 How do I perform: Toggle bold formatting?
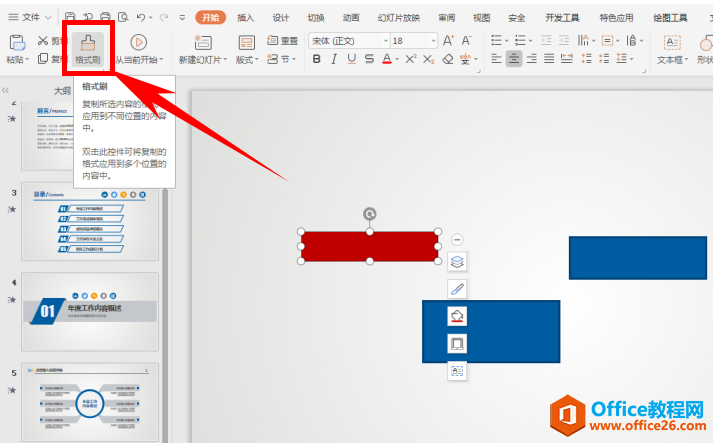tap(317, 59)
